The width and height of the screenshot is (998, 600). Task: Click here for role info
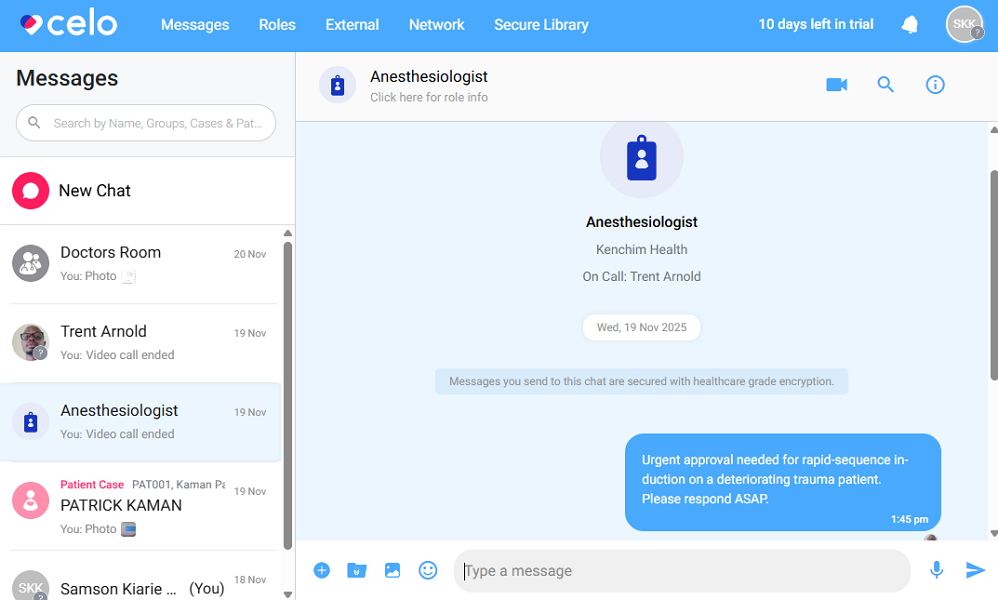[428, 99]
